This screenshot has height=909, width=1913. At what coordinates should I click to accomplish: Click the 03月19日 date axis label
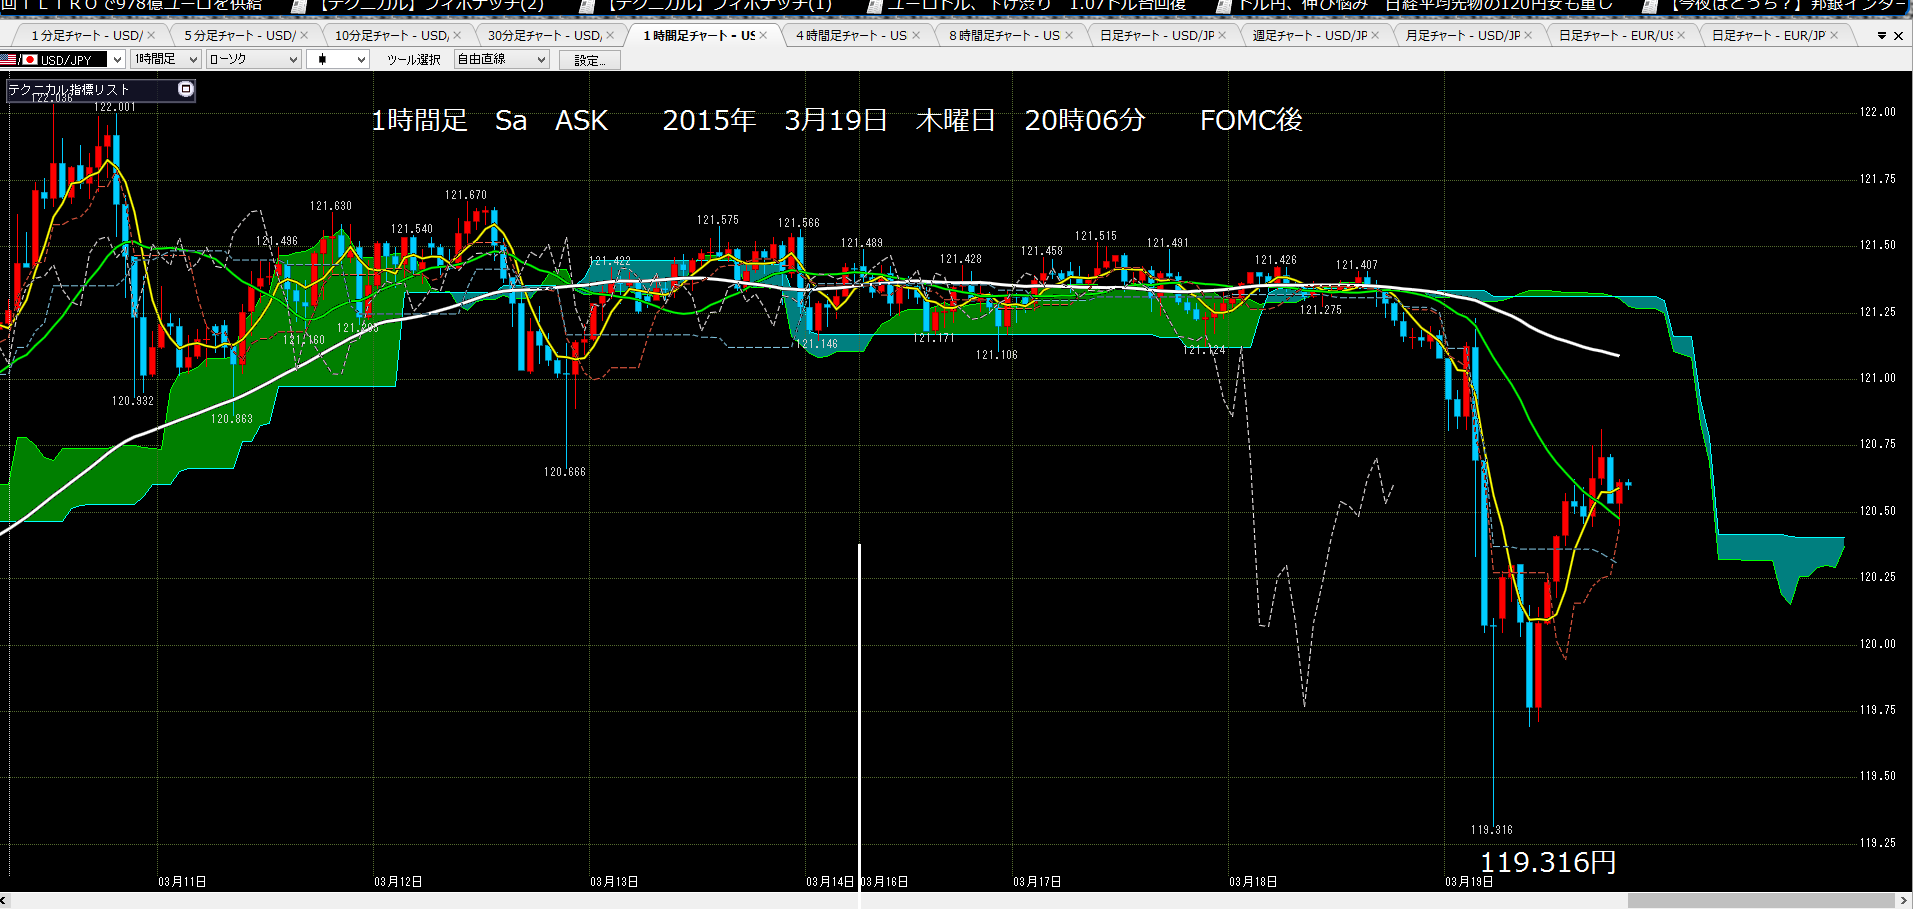[x=1469, y=882]
